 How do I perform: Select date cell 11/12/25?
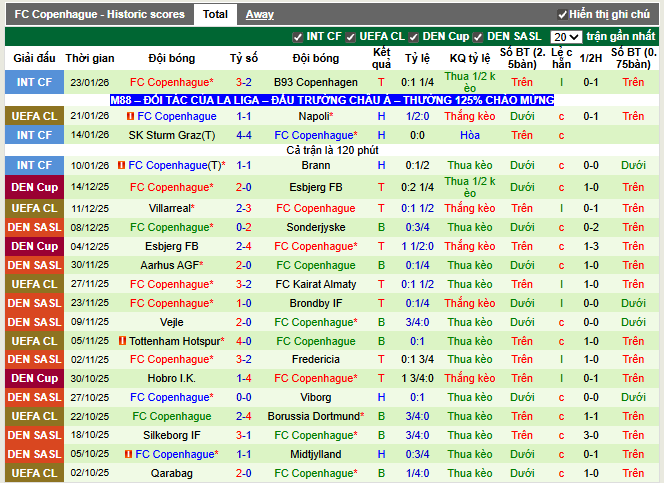[90, 208]
